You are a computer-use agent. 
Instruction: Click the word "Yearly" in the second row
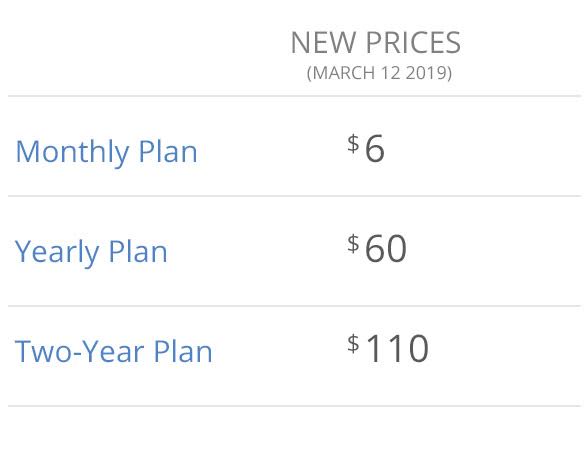(x=57, y=252)
